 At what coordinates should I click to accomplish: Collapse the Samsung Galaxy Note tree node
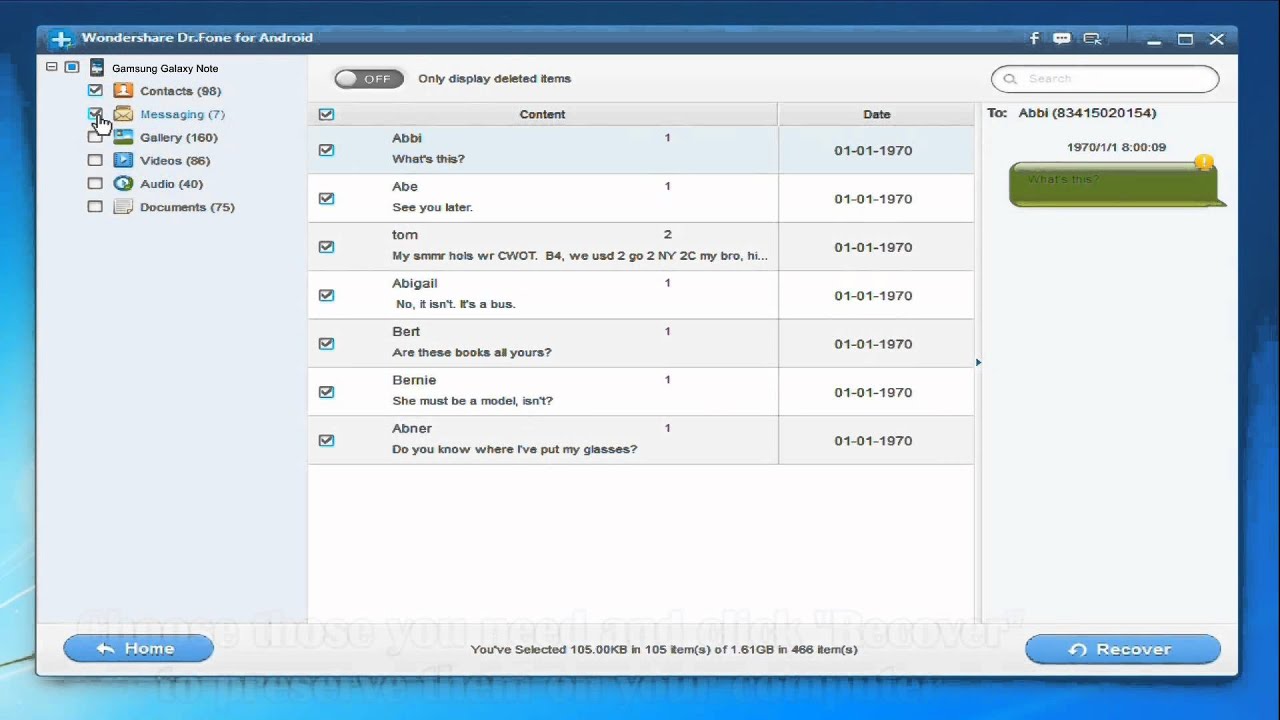(x=52, y=67)
